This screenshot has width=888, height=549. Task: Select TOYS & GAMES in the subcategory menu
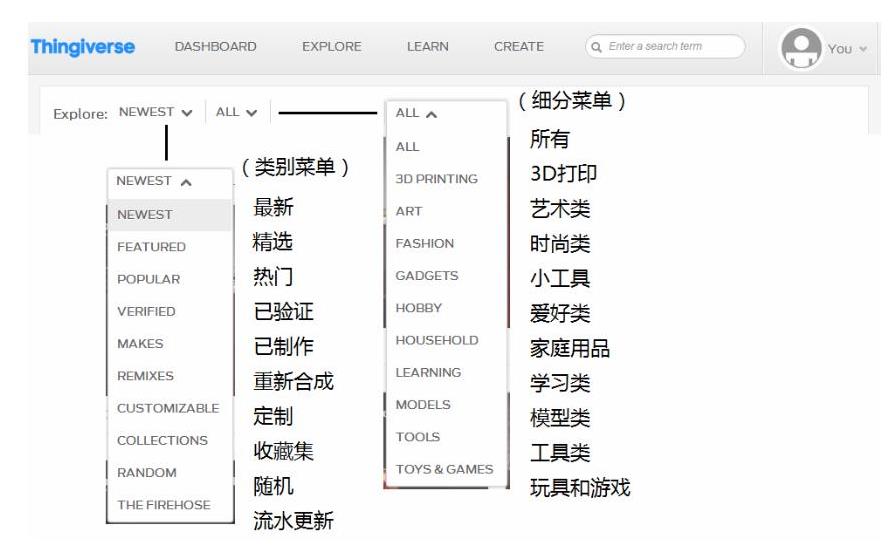444,470
